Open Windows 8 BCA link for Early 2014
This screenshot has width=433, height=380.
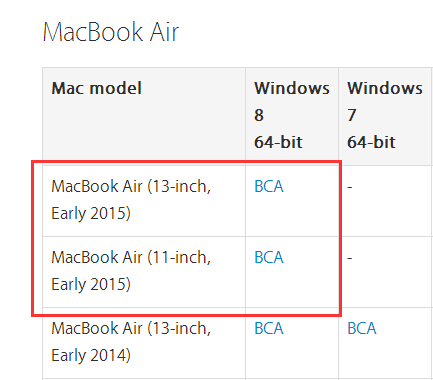click(x=269, y=328)
